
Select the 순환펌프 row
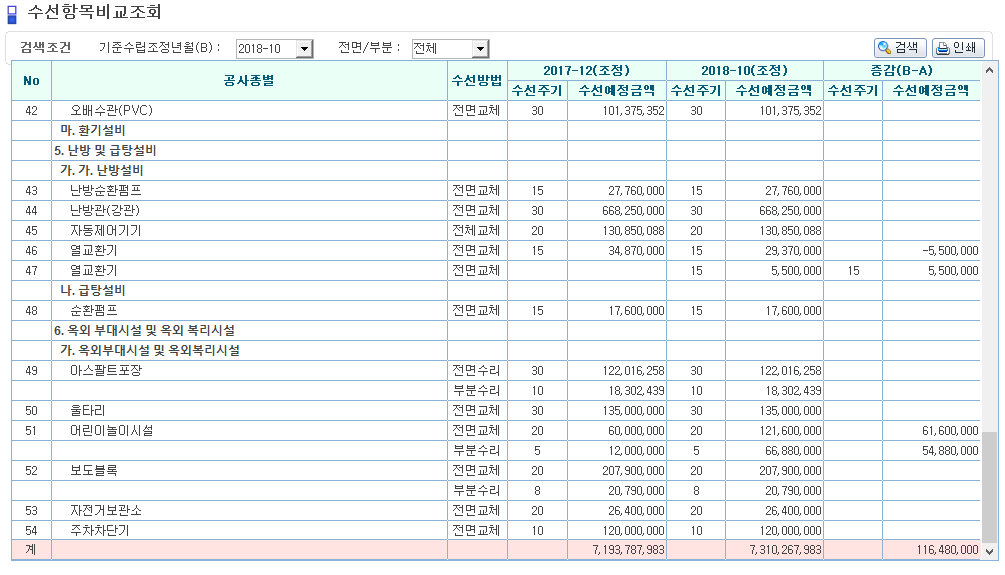click(496, 311)
